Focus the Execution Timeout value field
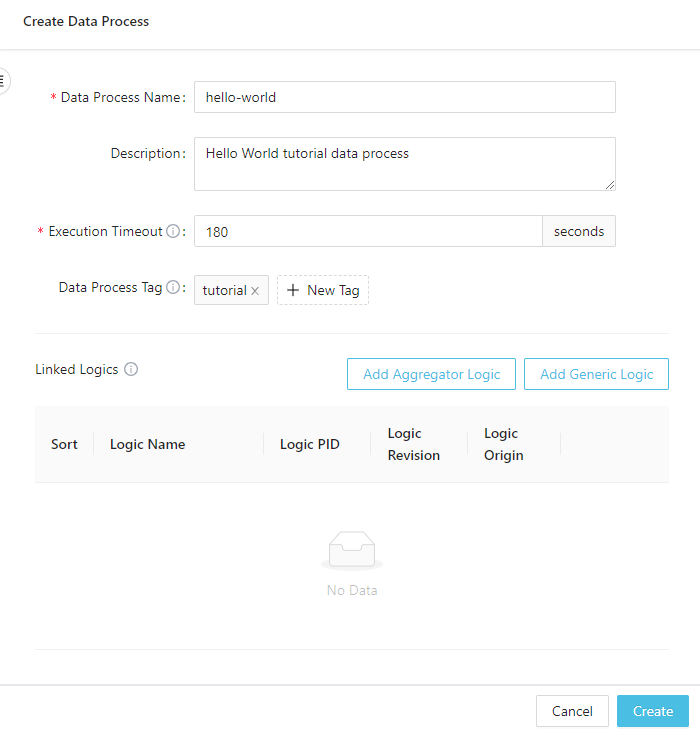The image size is (700, 736). [x=368, y=231]
